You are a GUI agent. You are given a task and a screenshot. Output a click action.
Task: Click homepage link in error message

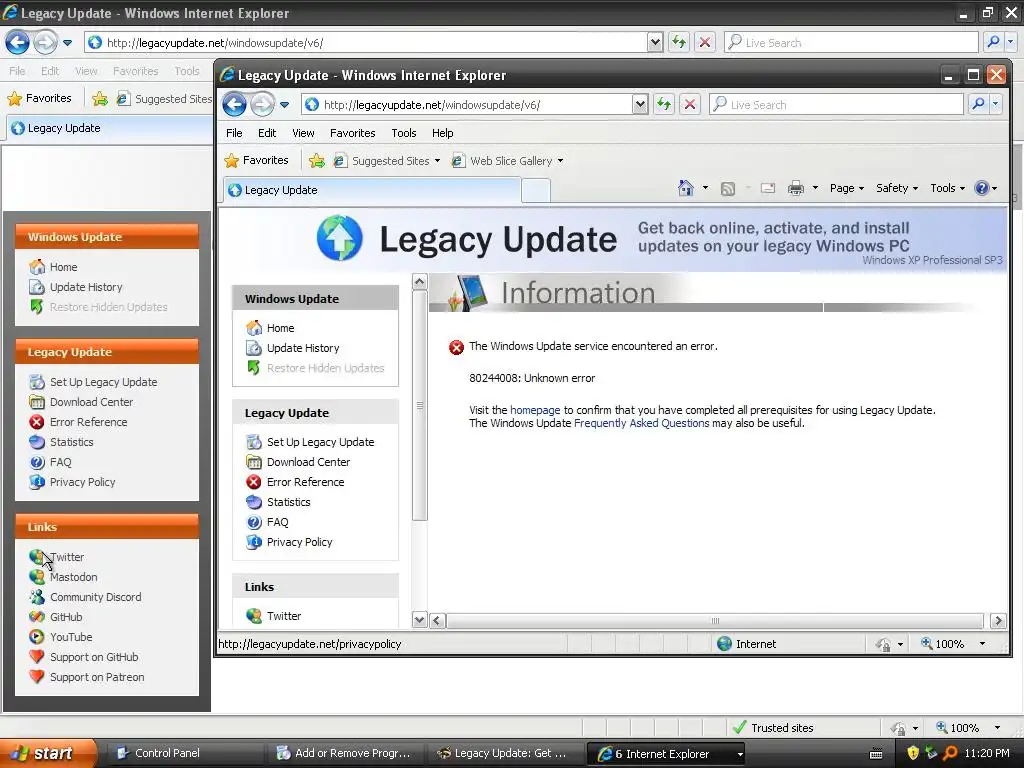click(x=535, y=410)
